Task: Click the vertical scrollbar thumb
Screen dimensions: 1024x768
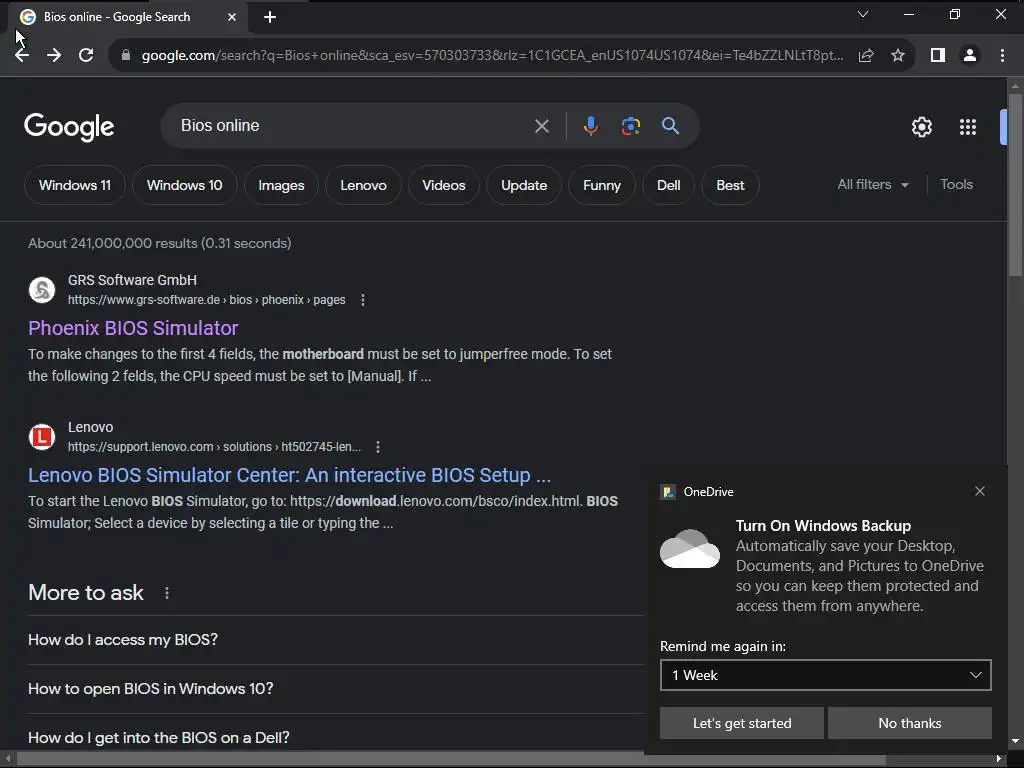Action: tap(1015, 186)
